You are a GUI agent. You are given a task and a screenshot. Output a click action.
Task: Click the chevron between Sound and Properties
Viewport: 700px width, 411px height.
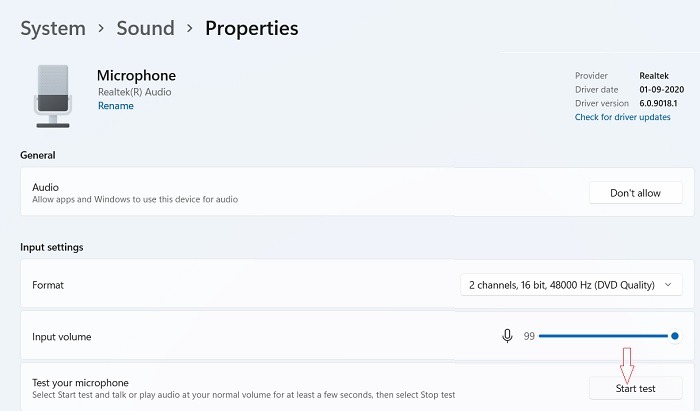tap(189, 28)
